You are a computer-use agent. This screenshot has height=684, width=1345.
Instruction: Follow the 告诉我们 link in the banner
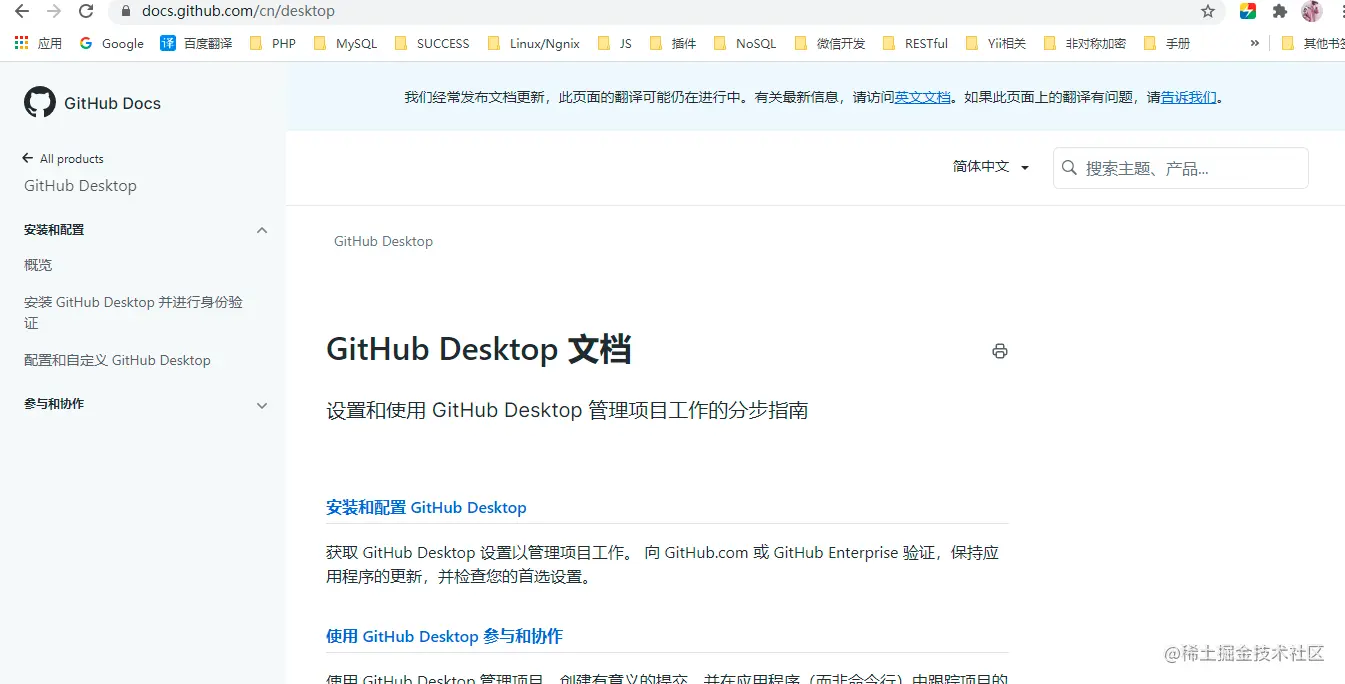(x=1189, y=97)
